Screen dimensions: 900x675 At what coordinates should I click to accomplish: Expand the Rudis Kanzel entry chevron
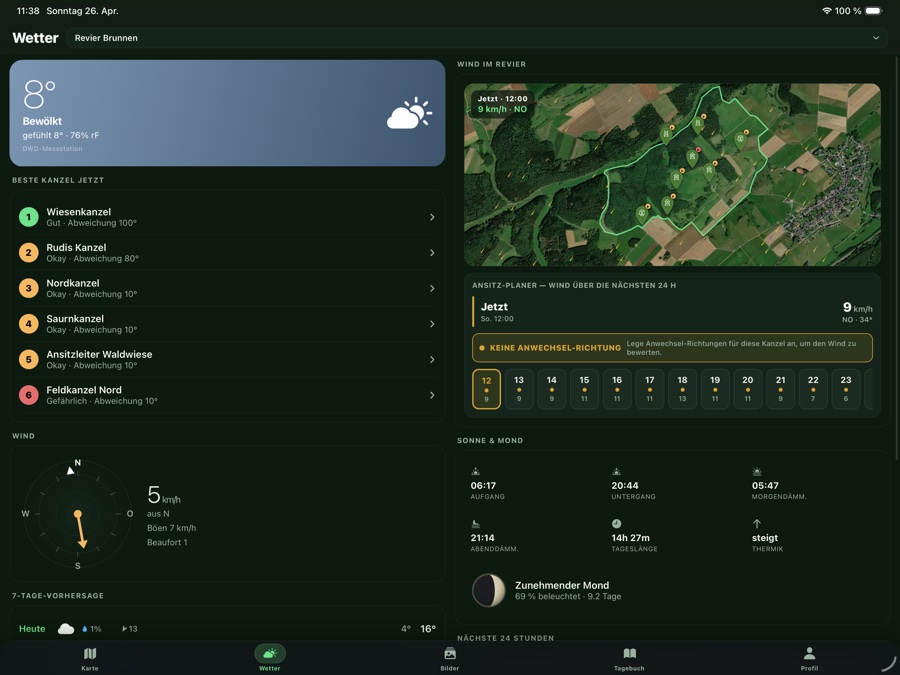point(432,253)
